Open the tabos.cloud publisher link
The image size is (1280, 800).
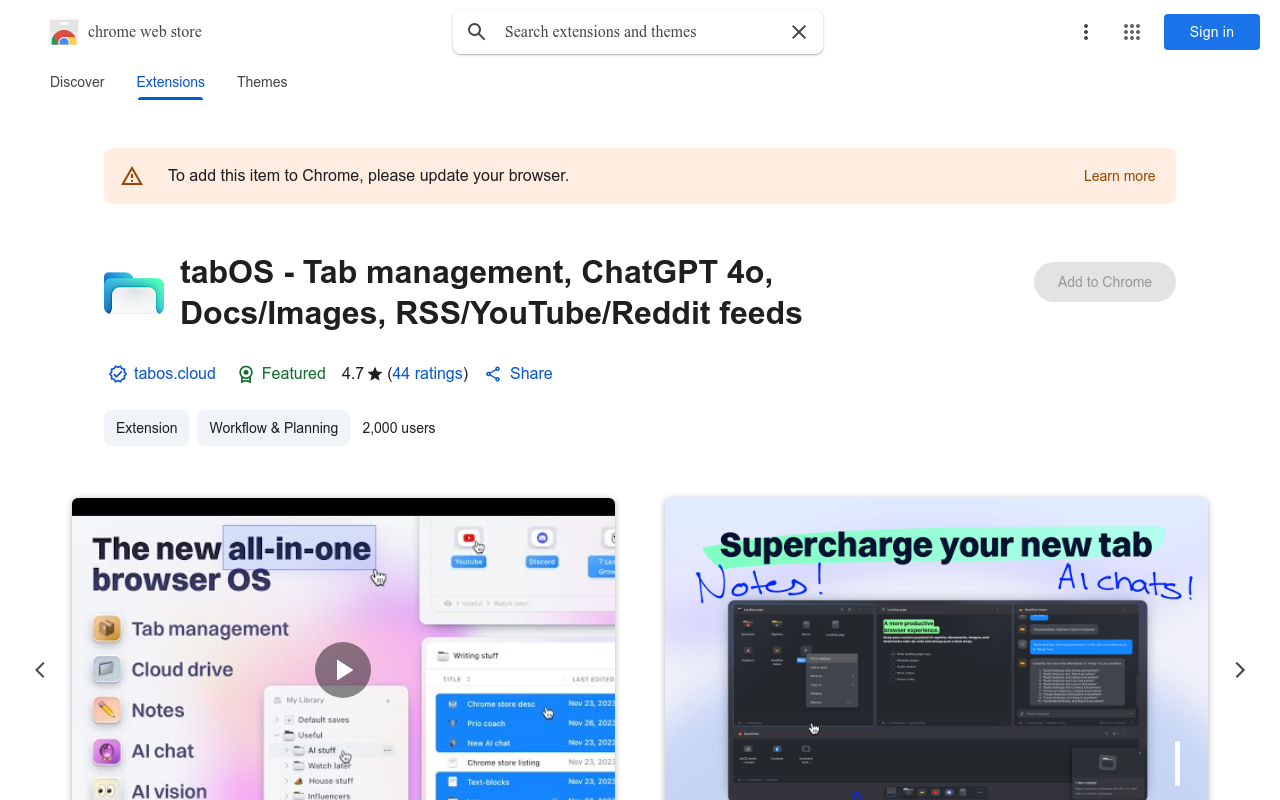[175, 374]
